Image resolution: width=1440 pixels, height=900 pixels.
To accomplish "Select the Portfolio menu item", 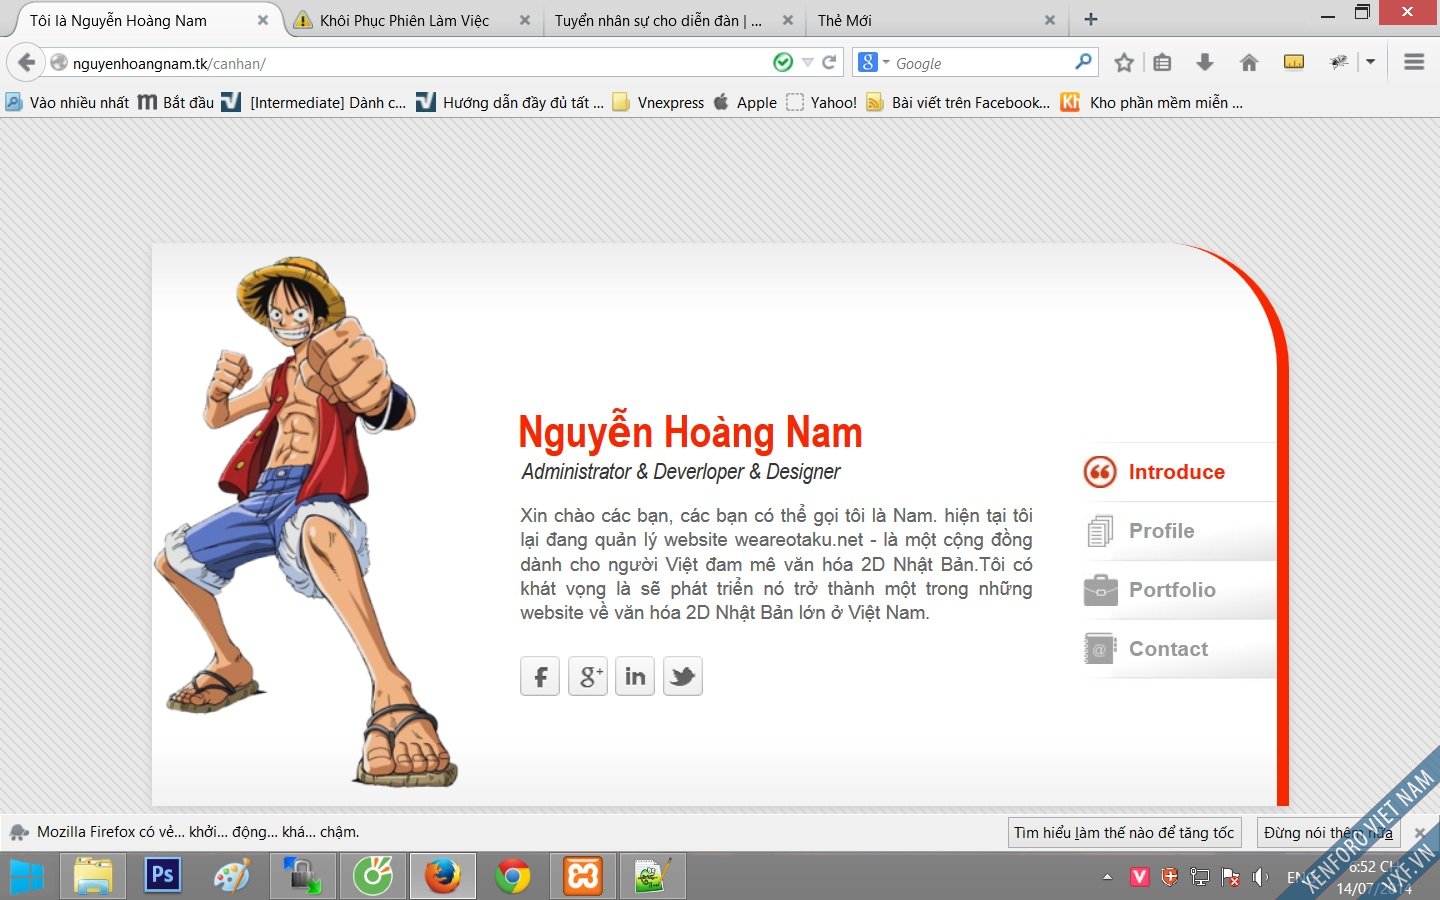I will 1179,590.
